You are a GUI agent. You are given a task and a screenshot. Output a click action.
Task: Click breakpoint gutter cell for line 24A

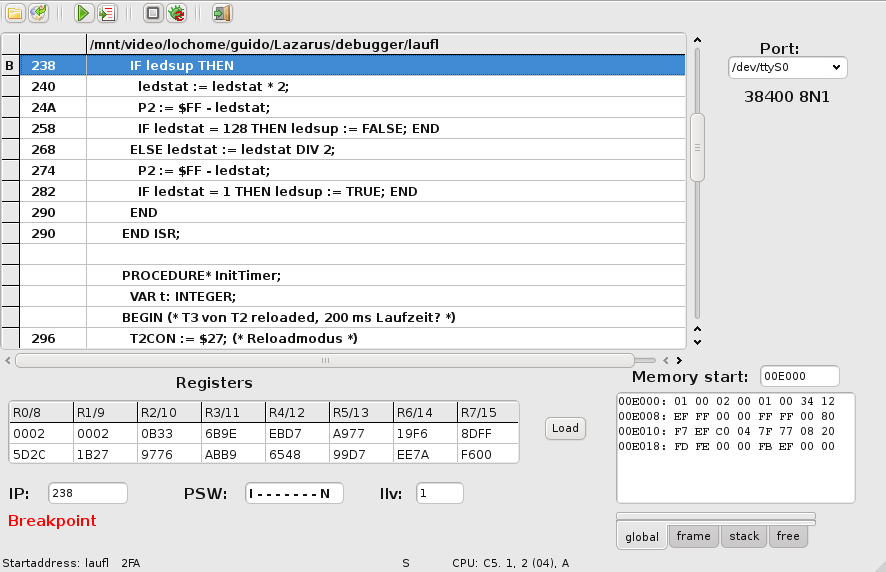pos(10,107)
